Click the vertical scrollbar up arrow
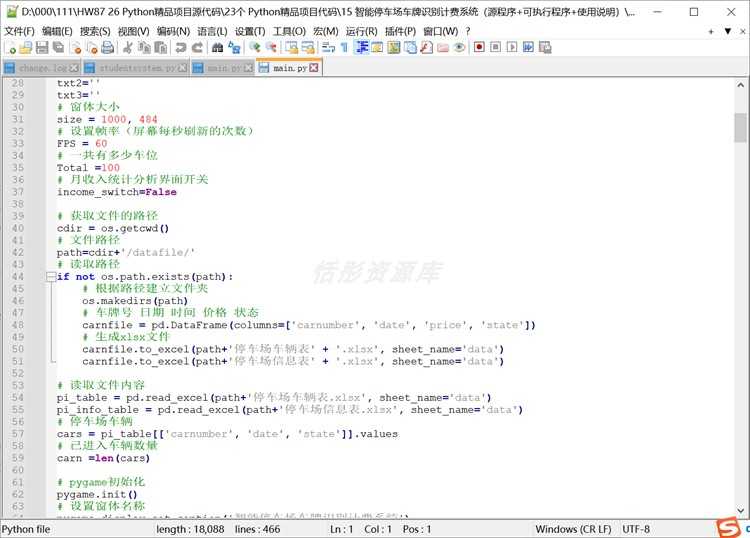 click(x=740, y=85)
